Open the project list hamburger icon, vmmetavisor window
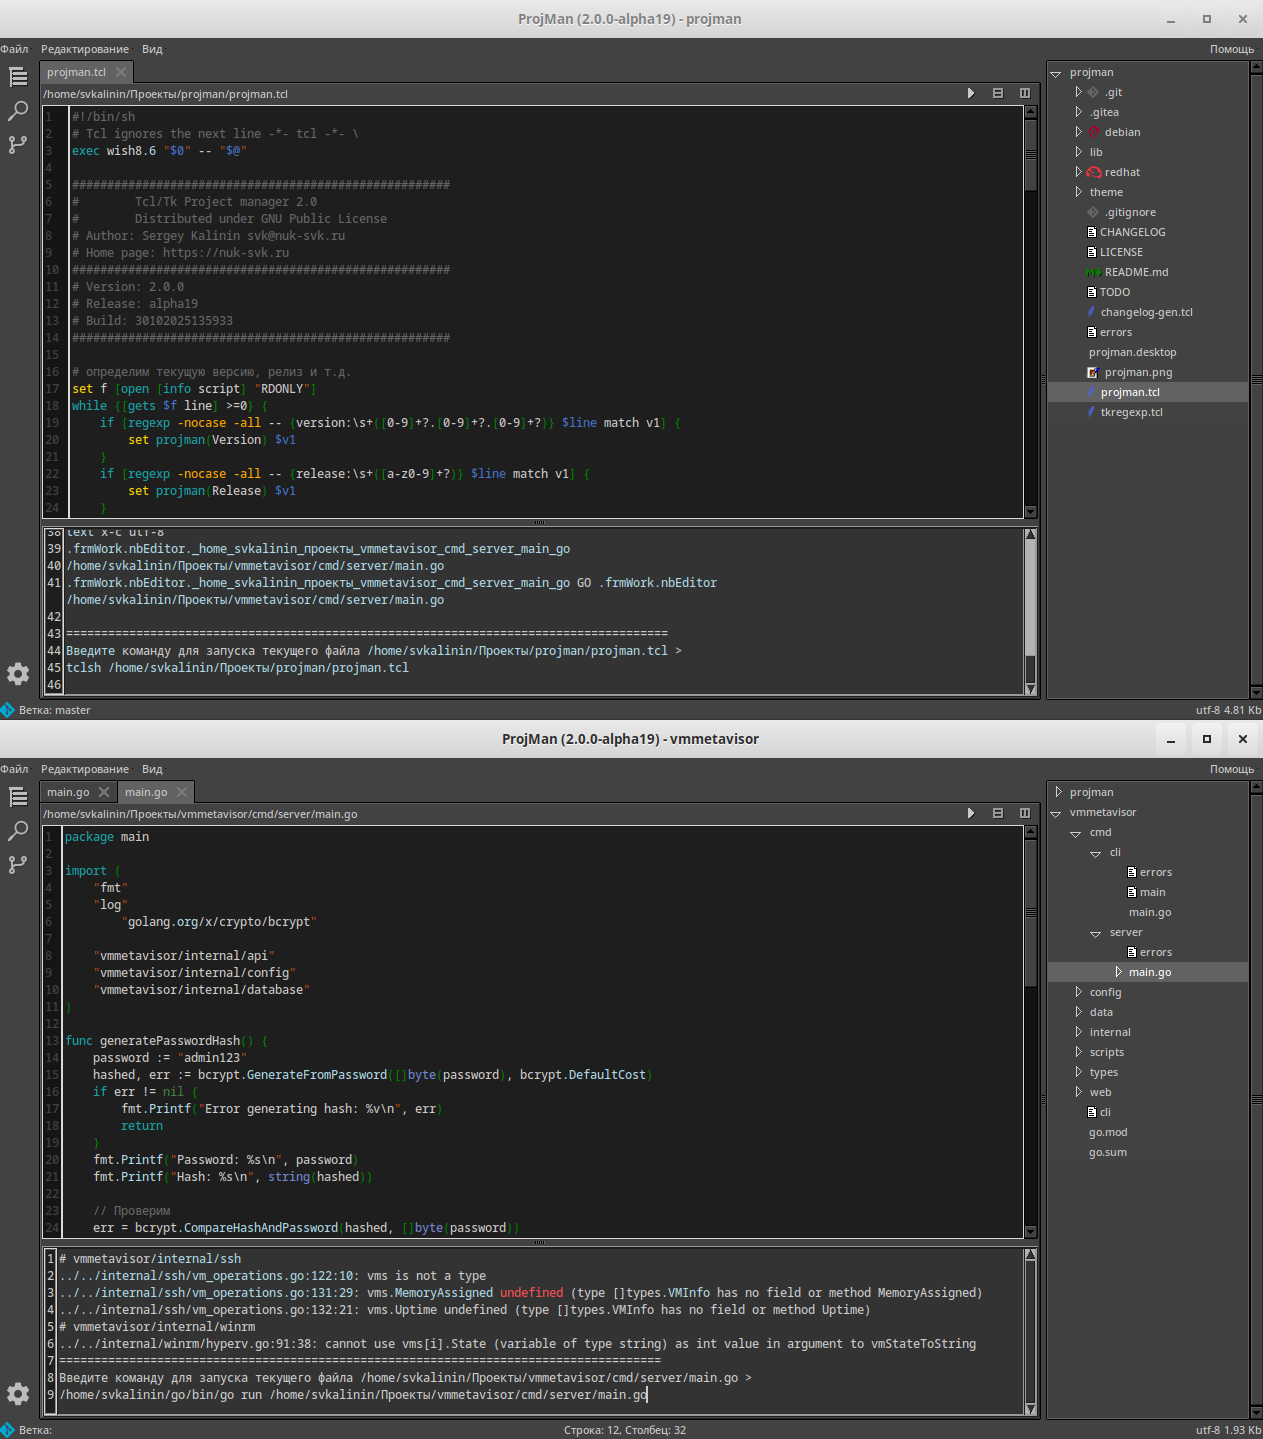Image resolution: width=1263 pixels, height=1439 pixels. 17,797
